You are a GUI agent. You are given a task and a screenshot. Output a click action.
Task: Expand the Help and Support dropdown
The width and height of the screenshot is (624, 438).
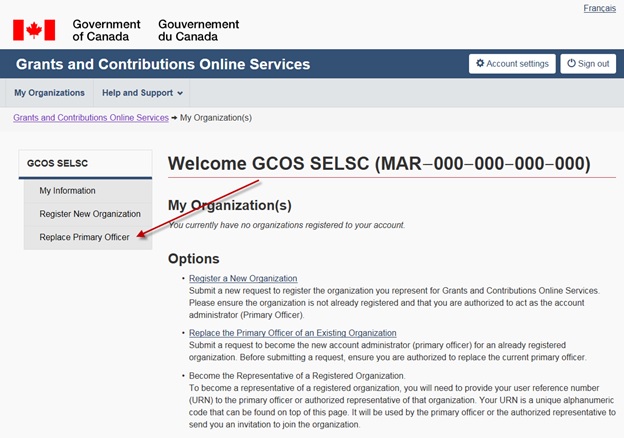[143, 93]
